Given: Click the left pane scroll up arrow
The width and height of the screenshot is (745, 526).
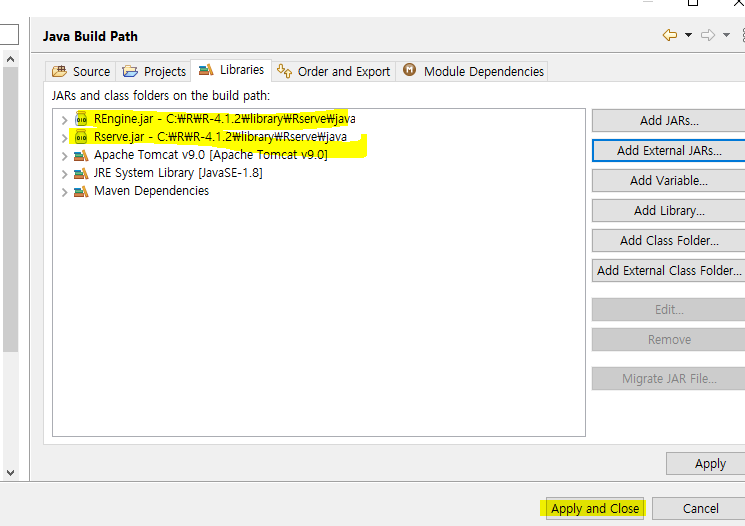Looking at the screenshot, I should point(10,59).
